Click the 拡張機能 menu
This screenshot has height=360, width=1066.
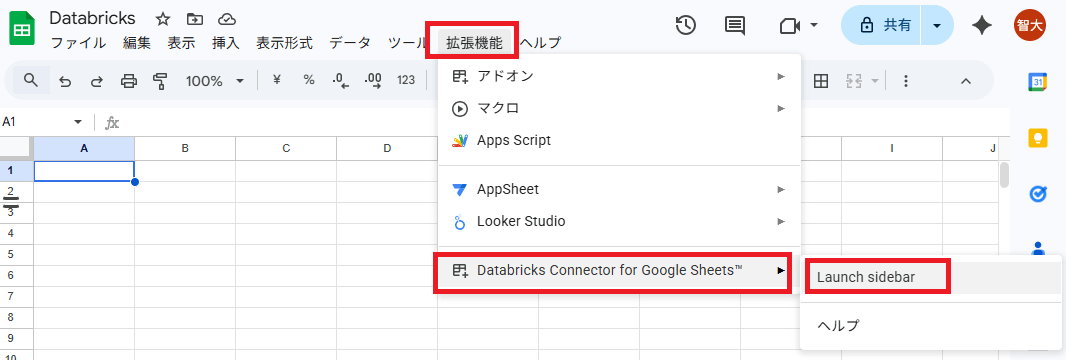474,43
